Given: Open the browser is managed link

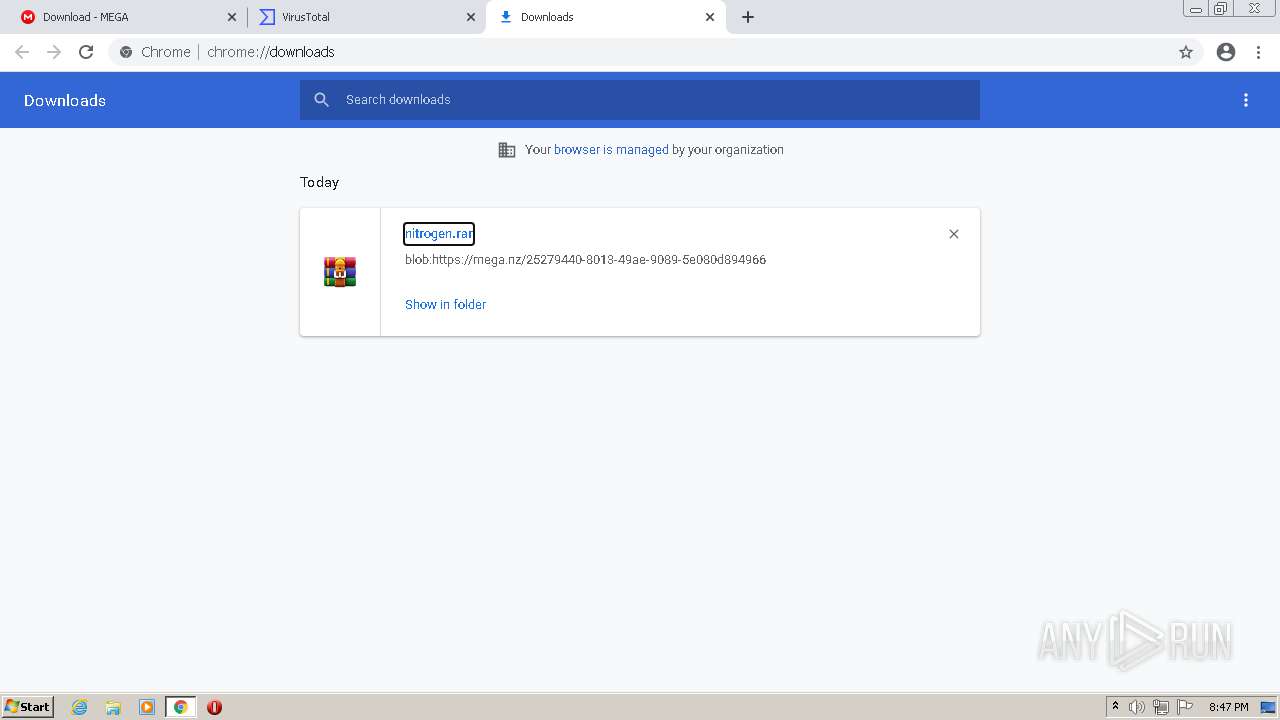Looking at the screenshot, I should [x=611, y=150].
